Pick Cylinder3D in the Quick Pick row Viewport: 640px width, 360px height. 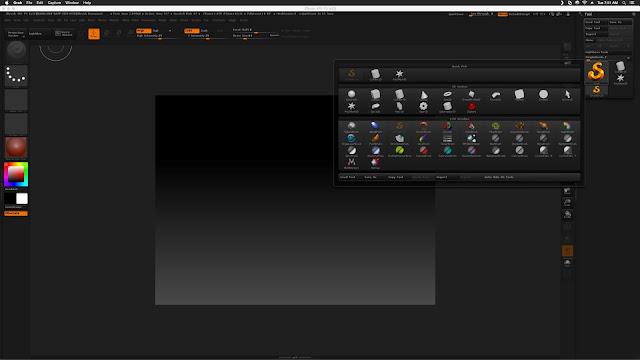pyautogui.click(x=375, y=74)
